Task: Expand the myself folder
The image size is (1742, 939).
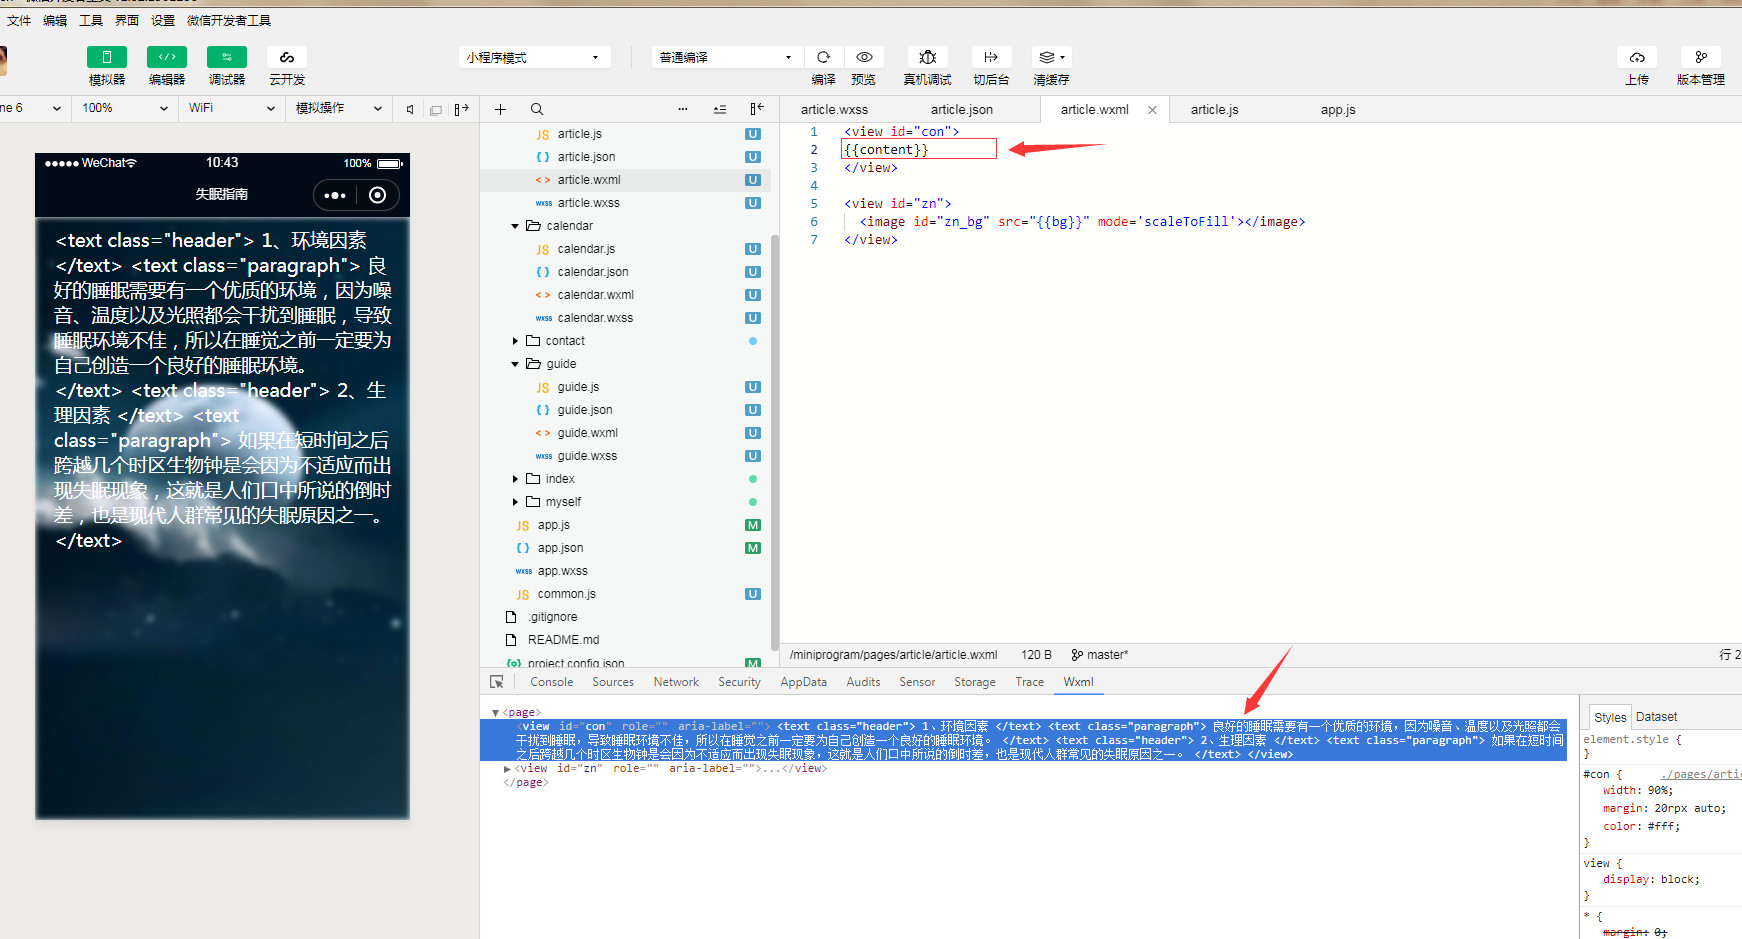Action: [515, 502]
